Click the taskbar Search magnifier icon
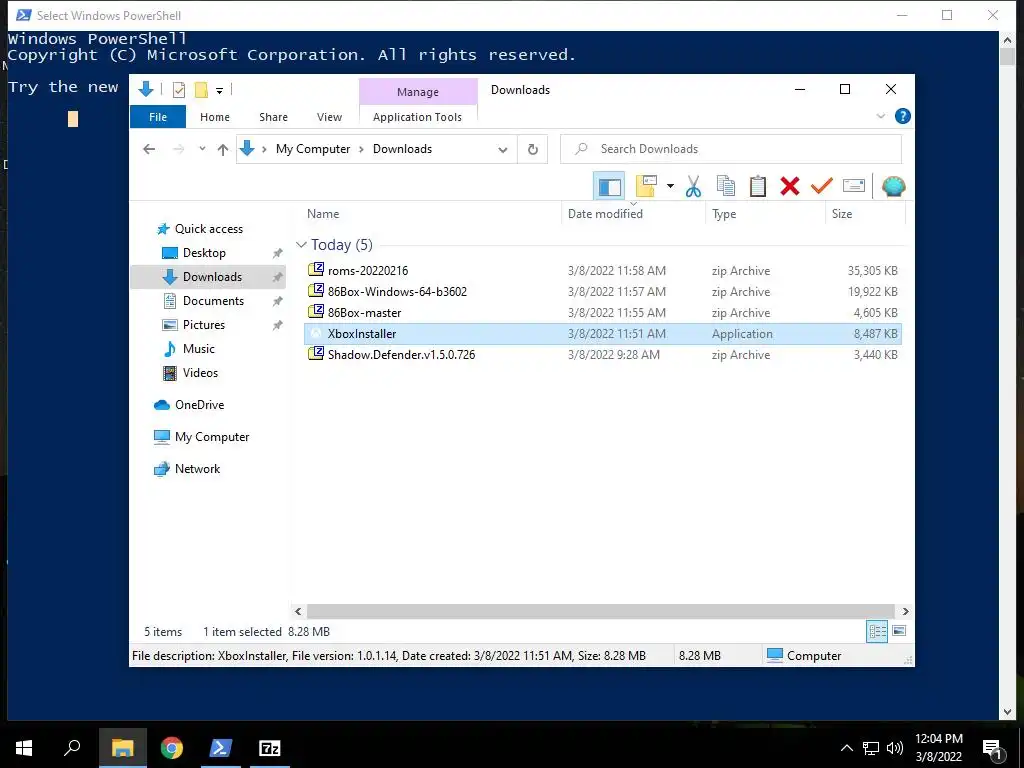Viewport: 1024px width, 768px height. pos(72,748)
